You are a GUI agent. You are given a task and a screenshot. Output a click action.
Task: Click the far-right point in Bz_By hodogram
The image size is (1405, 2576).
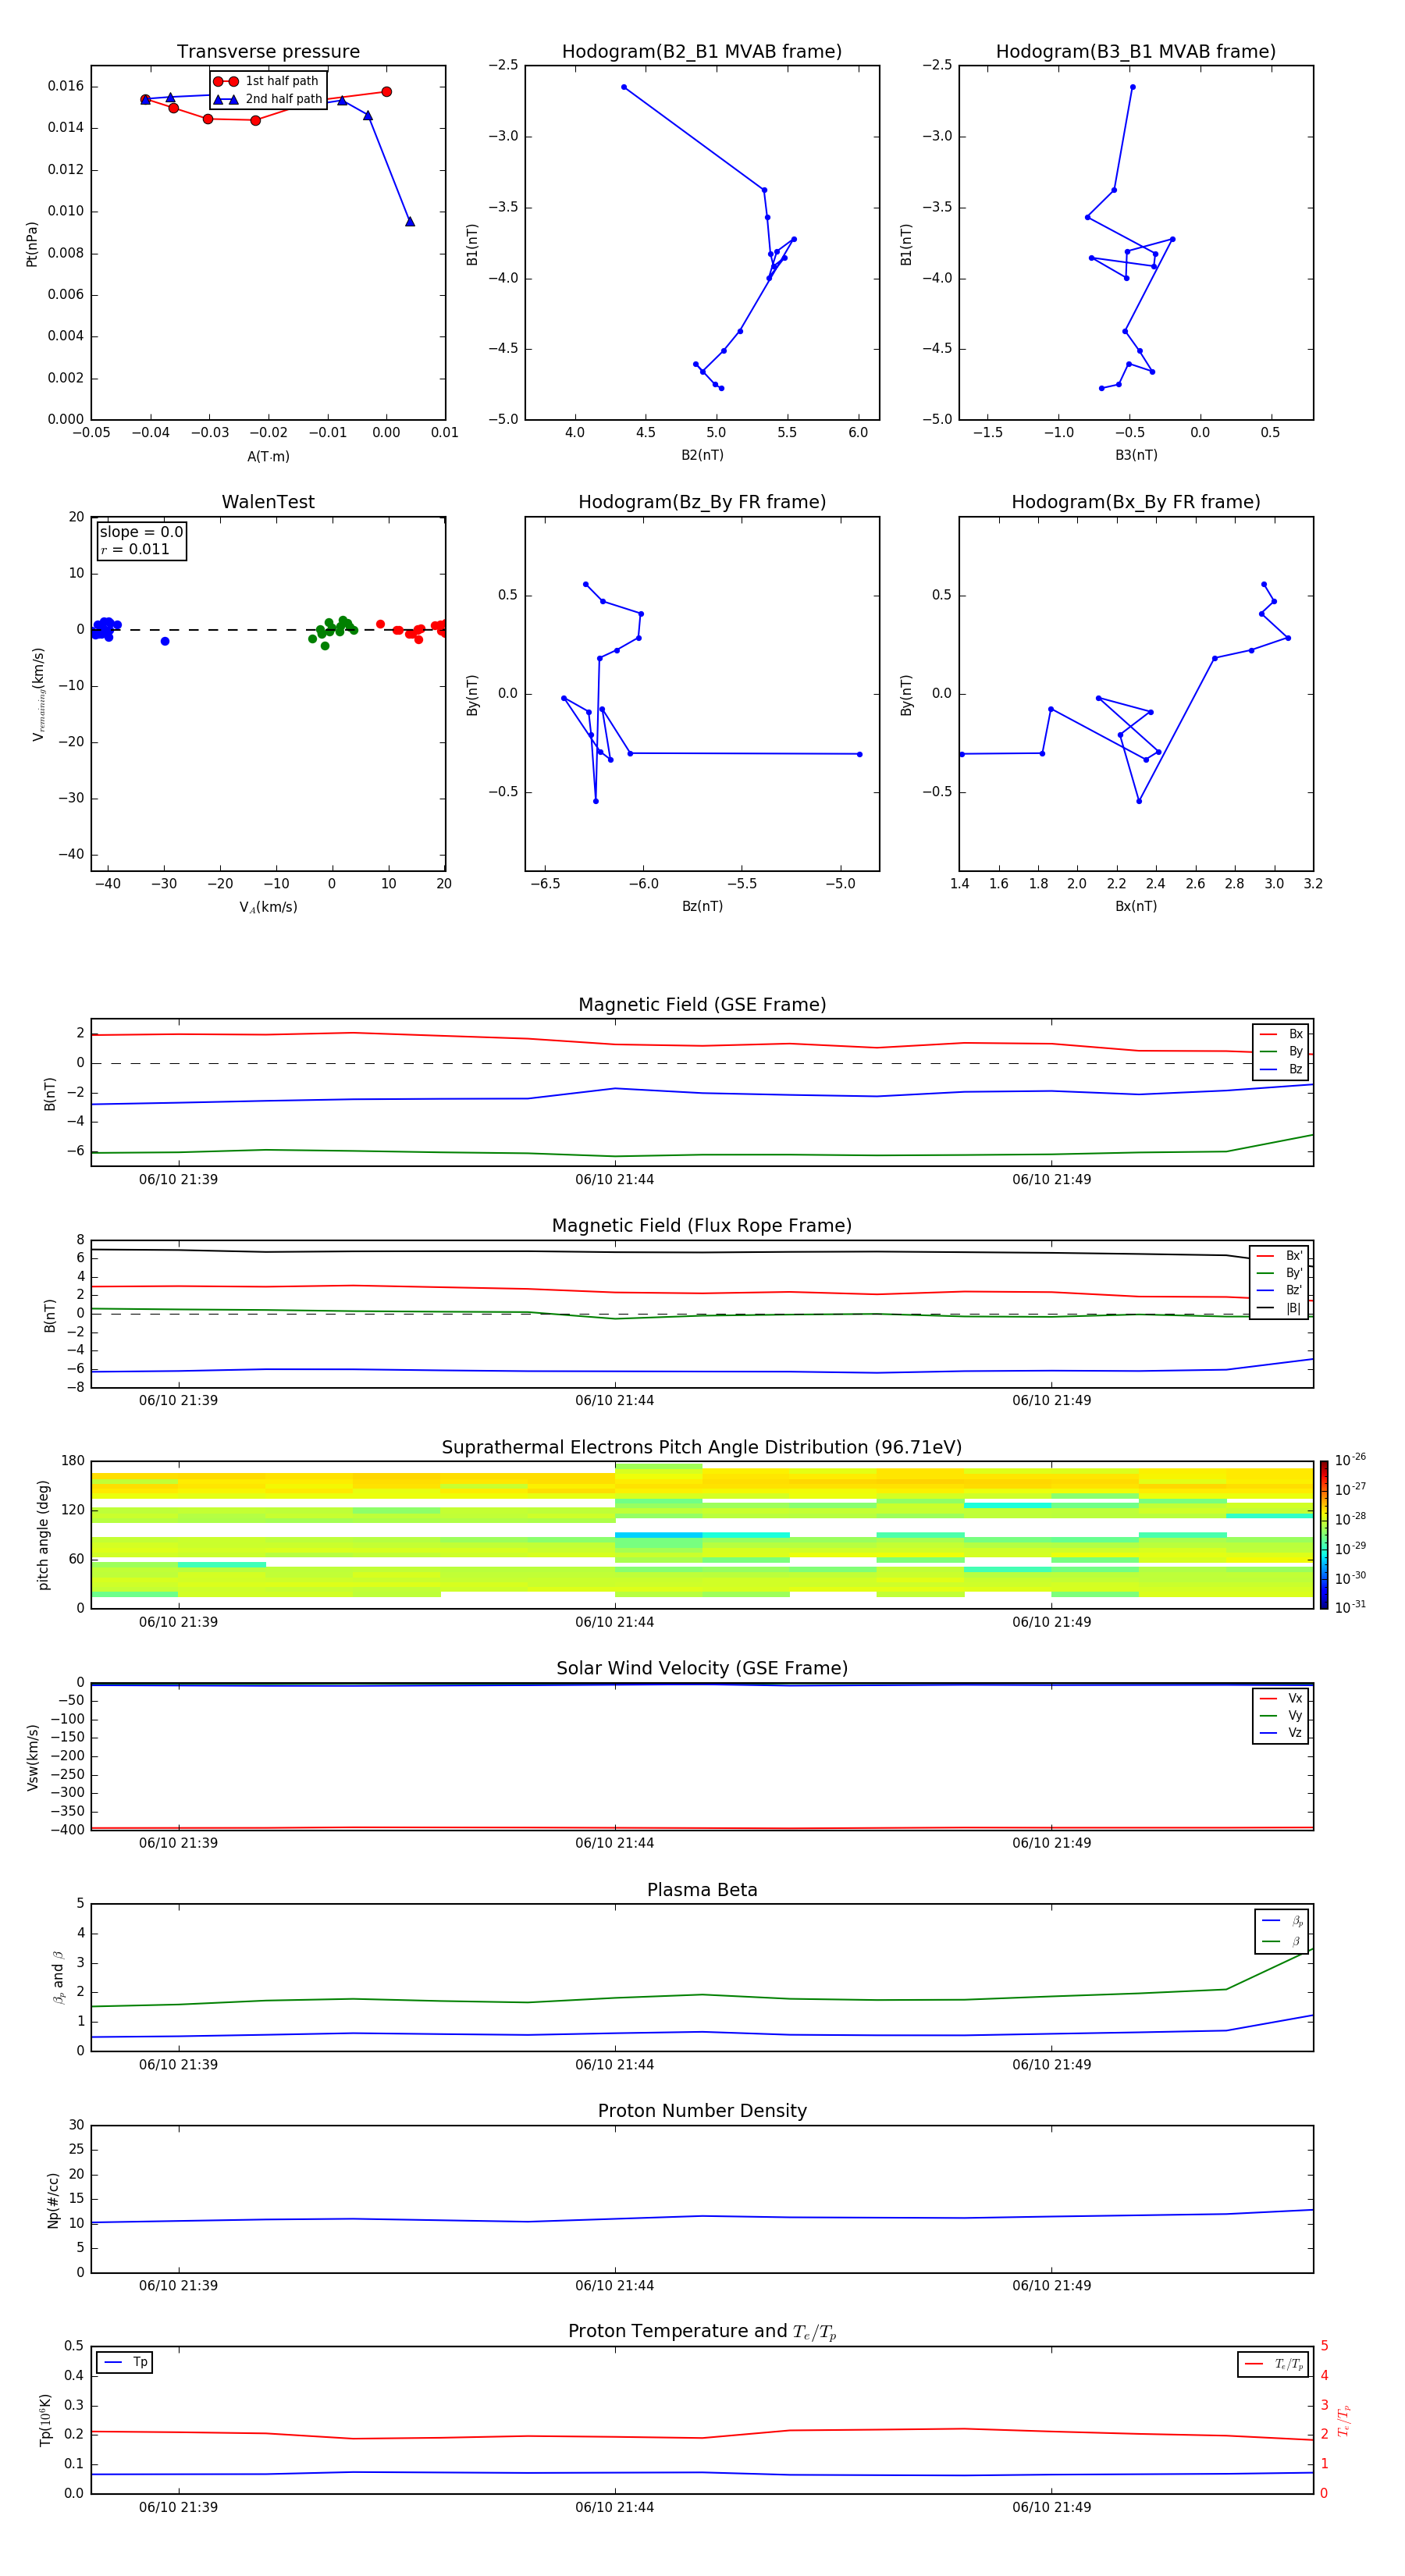(x=860, y=754)
